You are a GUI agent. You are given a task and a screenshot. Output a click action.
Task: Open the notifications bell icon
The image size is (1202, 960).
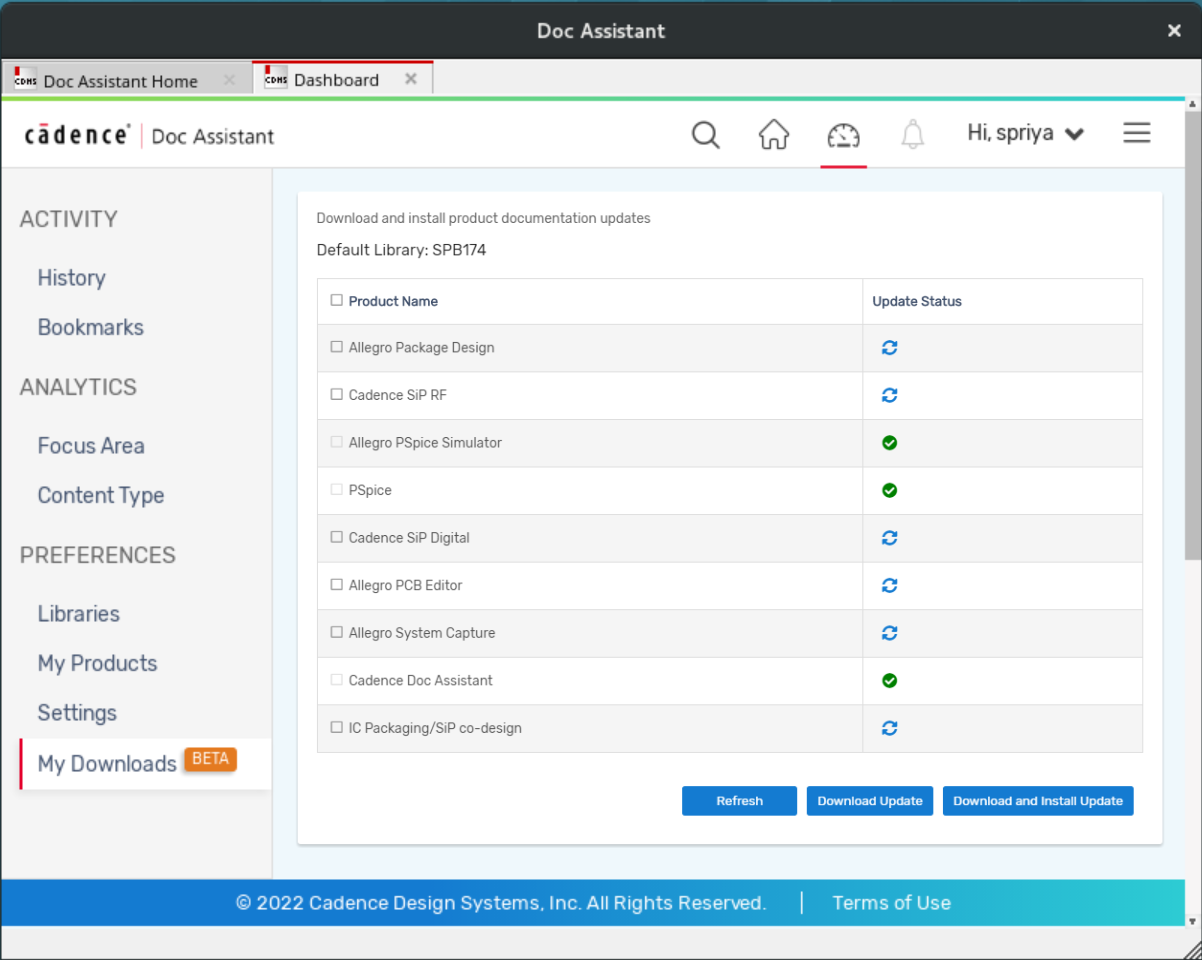912,134
